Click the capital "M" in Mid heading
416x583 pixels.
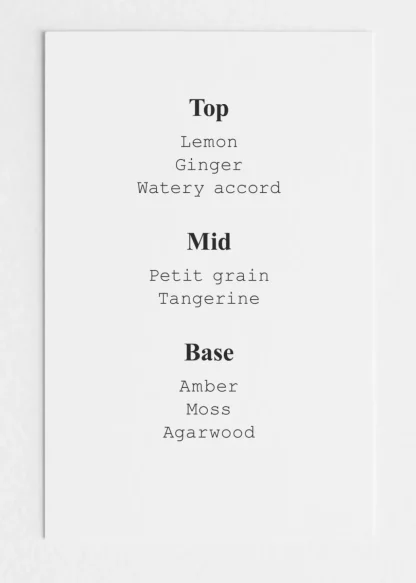click(196, 242)
